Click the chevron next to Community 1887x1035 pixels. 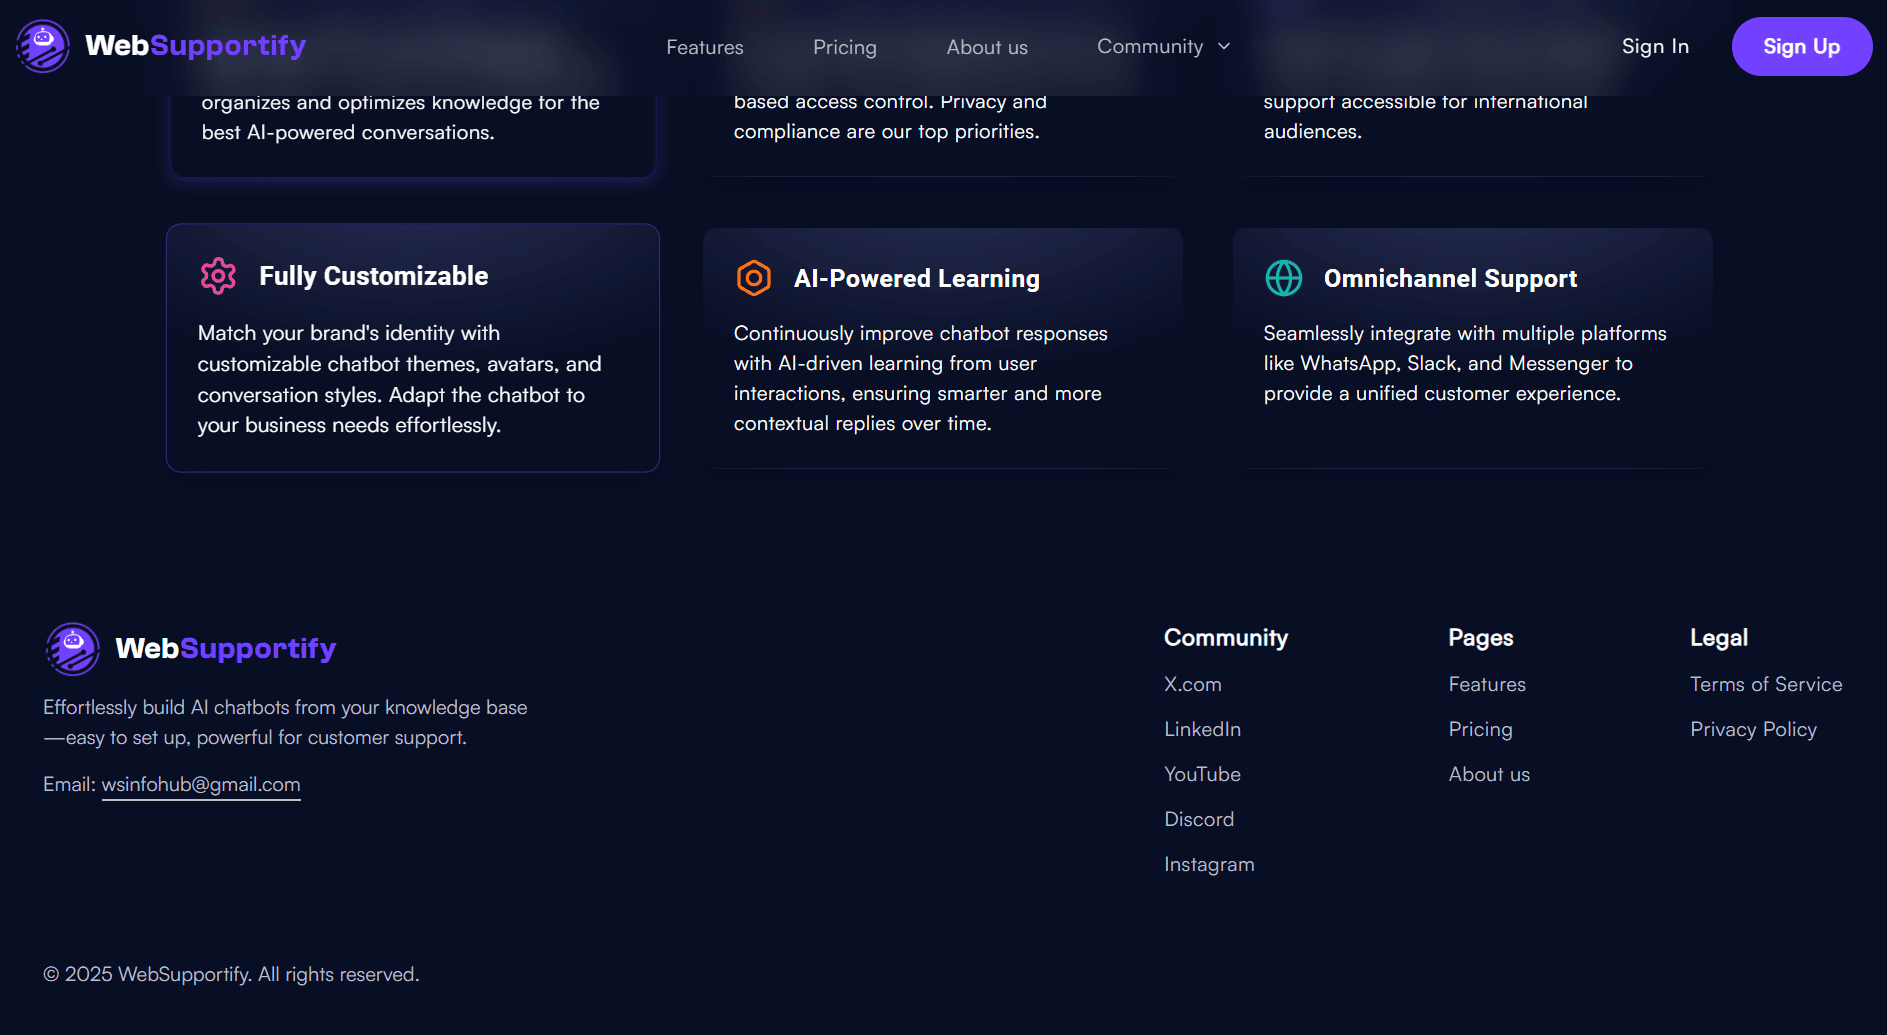tap(1223, 46)
